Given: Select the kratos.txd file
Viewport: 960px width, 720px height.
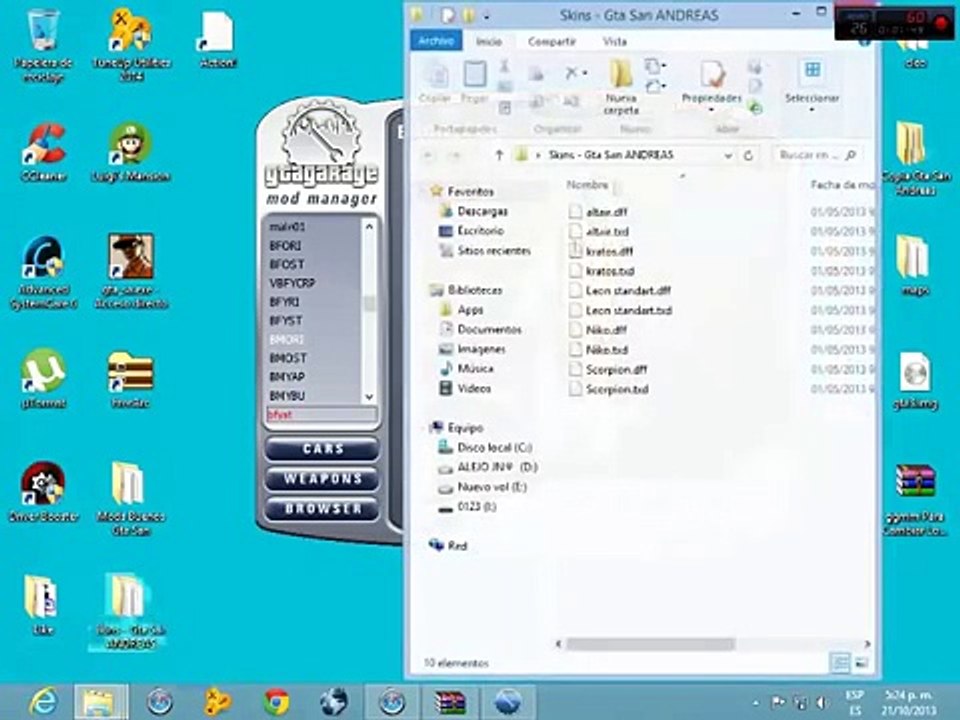Looking at the screenshot, I should click(x=610, y=271).
